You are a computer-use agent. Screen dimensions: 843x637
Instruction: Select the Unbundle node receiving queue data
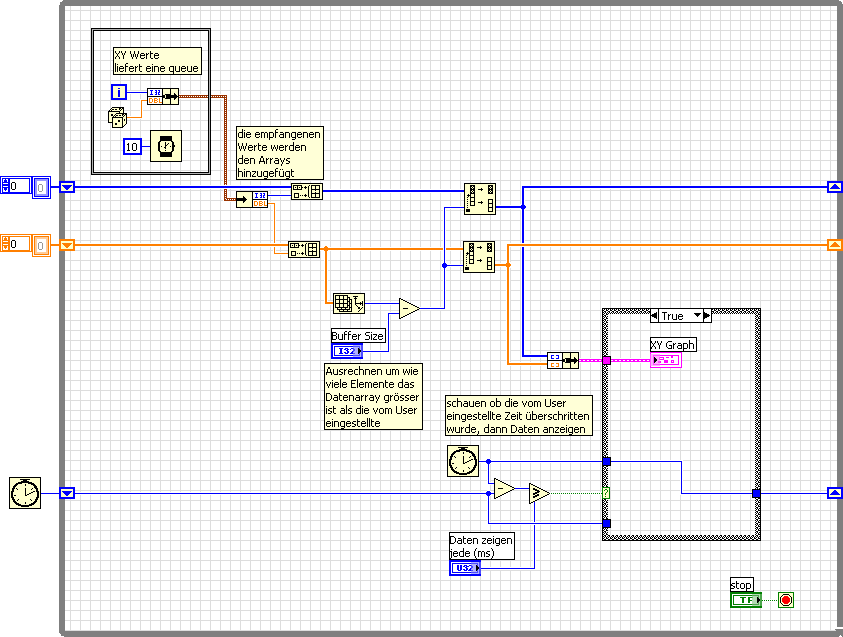[252, 199]
